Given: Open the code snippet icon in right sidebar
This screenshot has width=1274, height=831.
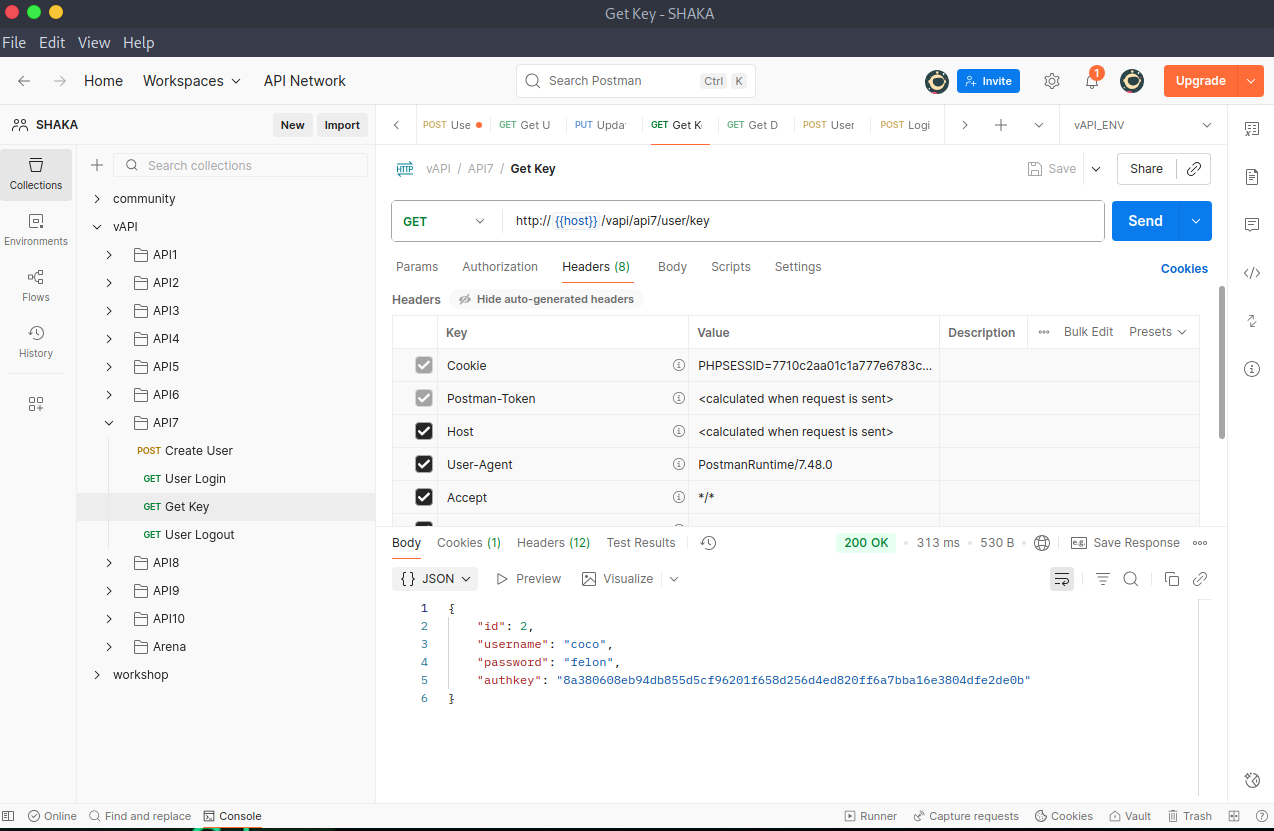Looking at the screenshot, I should click(x=1251, y=273).
